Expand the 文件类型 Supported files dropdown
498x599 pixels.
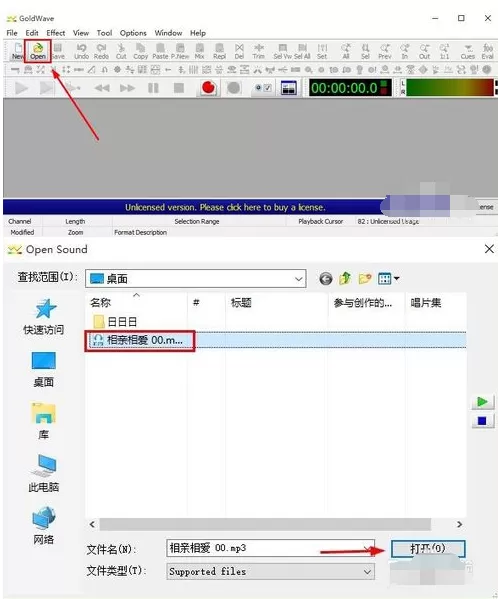(x=367, y=572)
